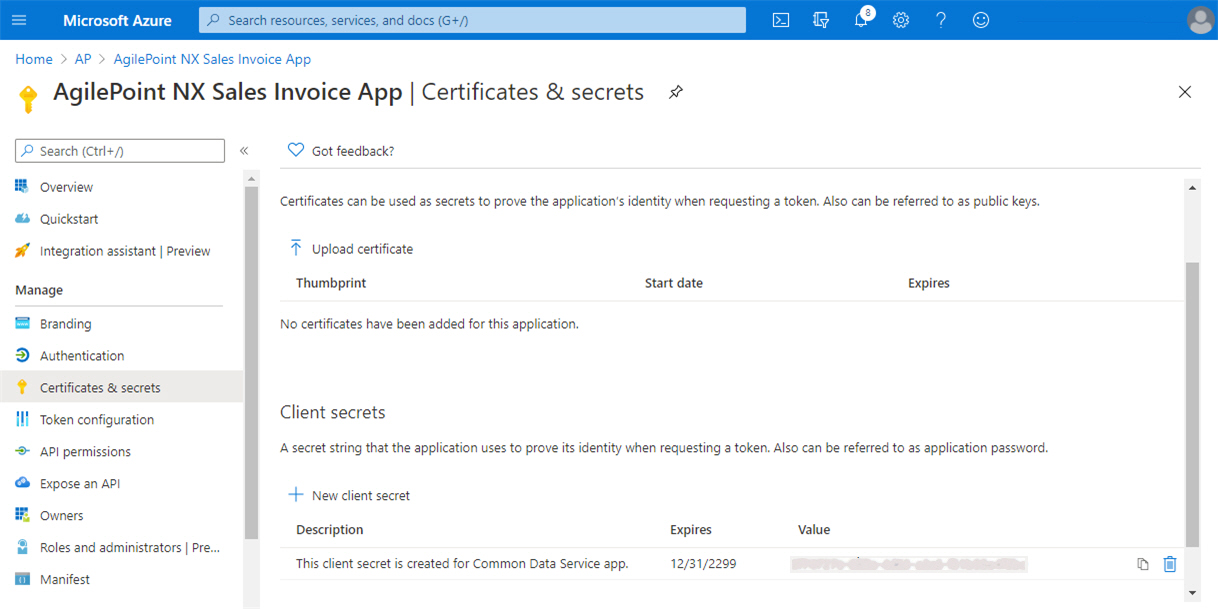Click the New client secret plus icon
This screenshot has height=609, width=1218.
pyautogui.click(x=296, y=495)
